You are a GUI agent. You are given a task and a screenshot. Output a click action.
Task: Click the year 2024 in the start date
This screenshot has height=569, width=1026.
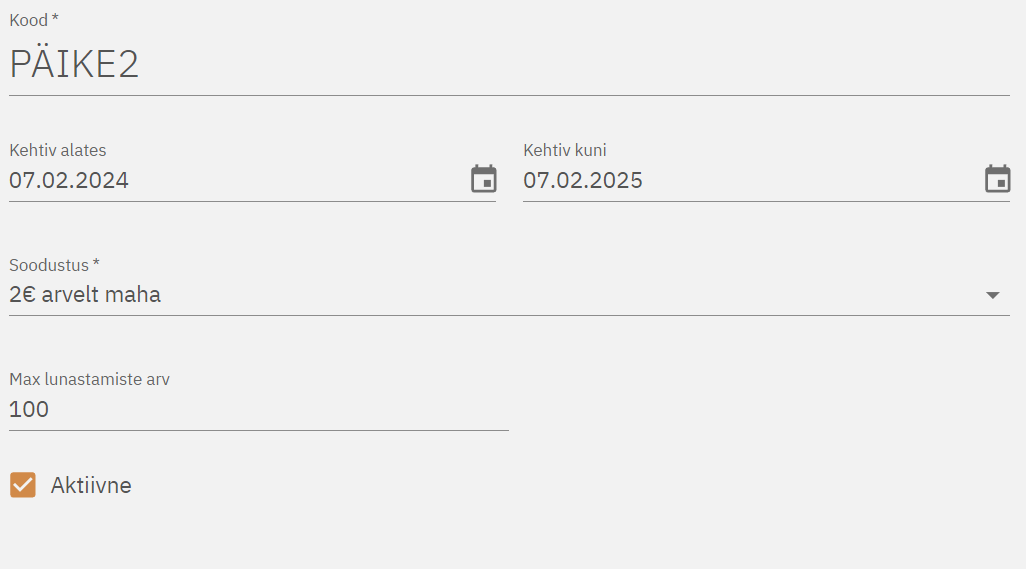click(104, 181)
